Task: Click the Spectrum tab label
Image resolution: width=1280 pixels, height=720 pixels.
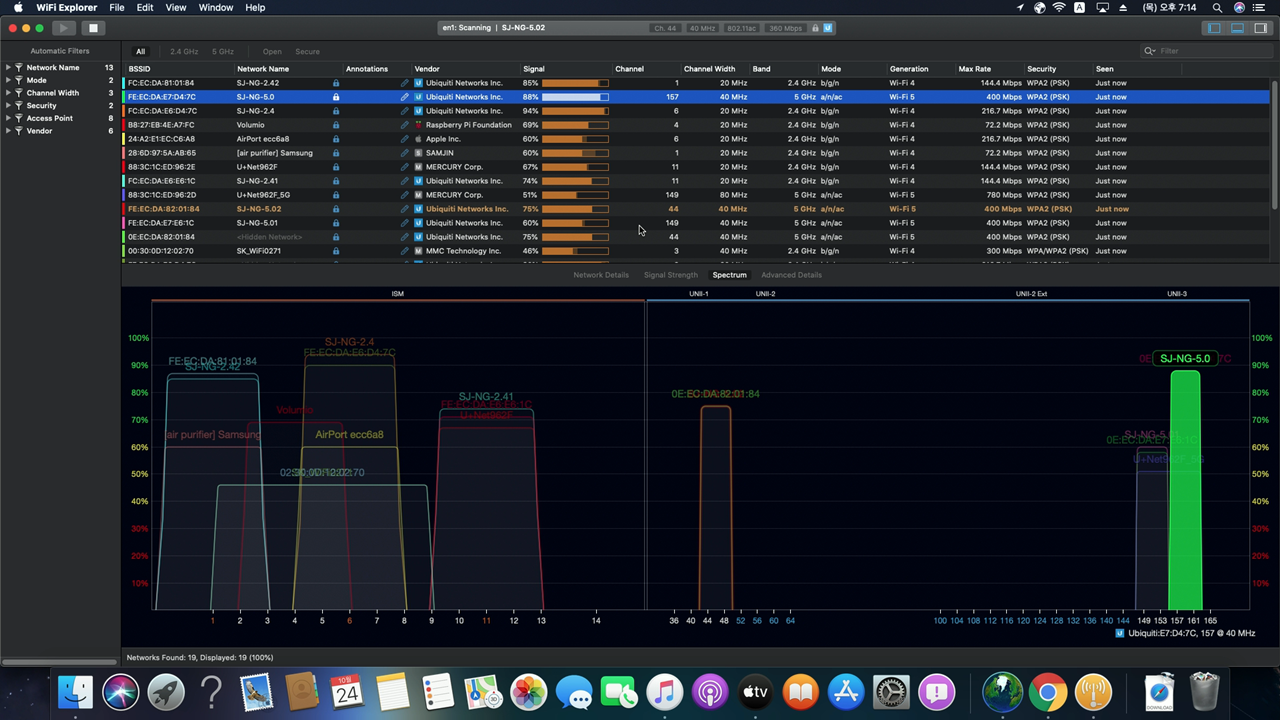Action: 729,275
